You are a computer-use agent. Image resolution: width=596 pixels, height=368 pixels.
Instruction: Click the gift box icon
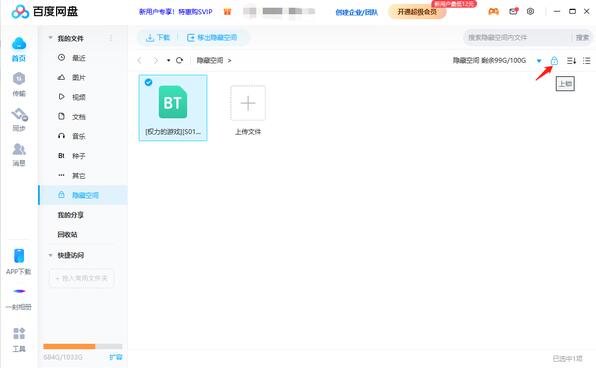tap(227, 12)
